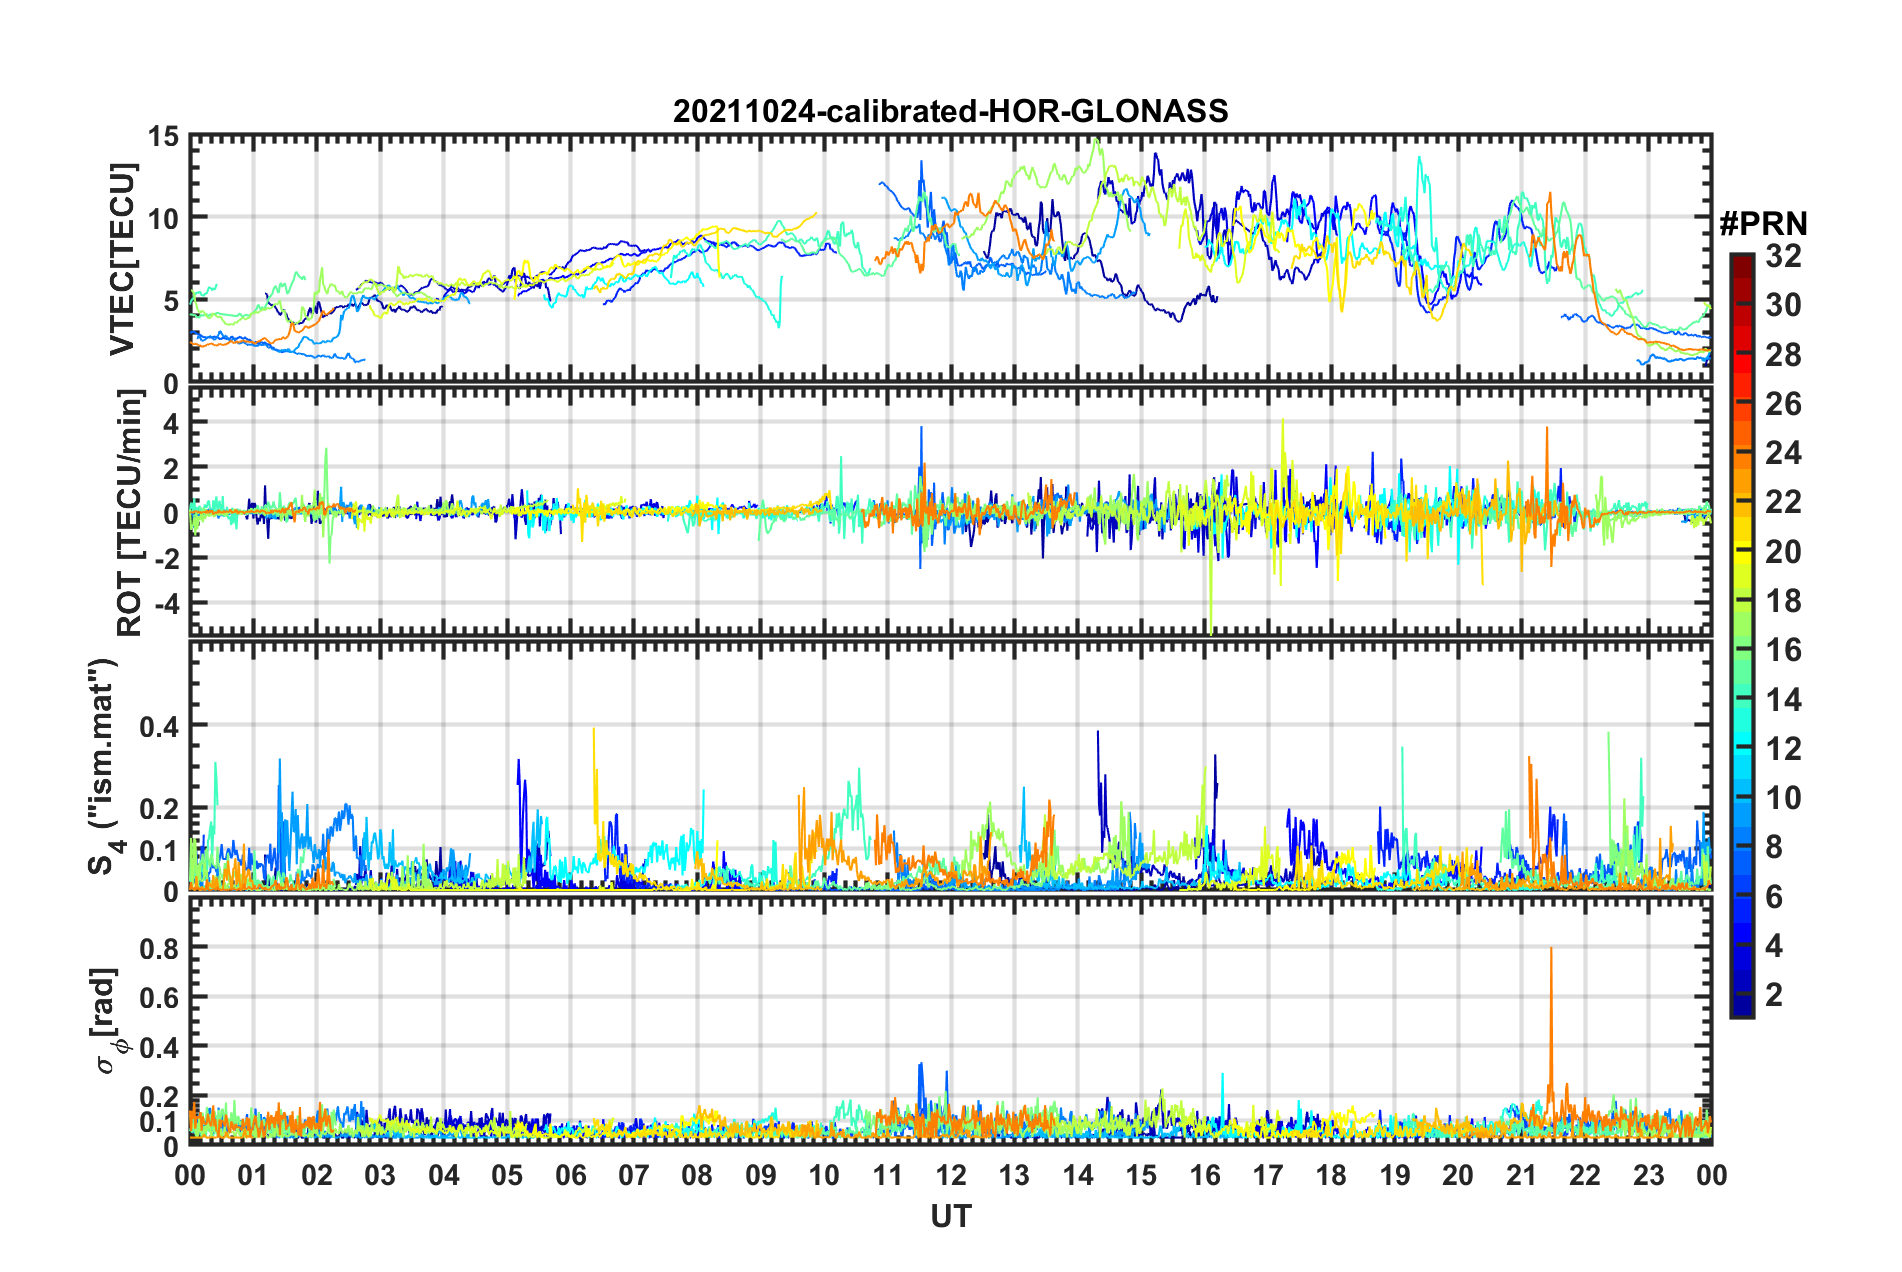Select the VTEC[TECU] y-axis label
Image resolution: width=1902 pixels, height=1272 pixels.
click(x=122, y=259)
